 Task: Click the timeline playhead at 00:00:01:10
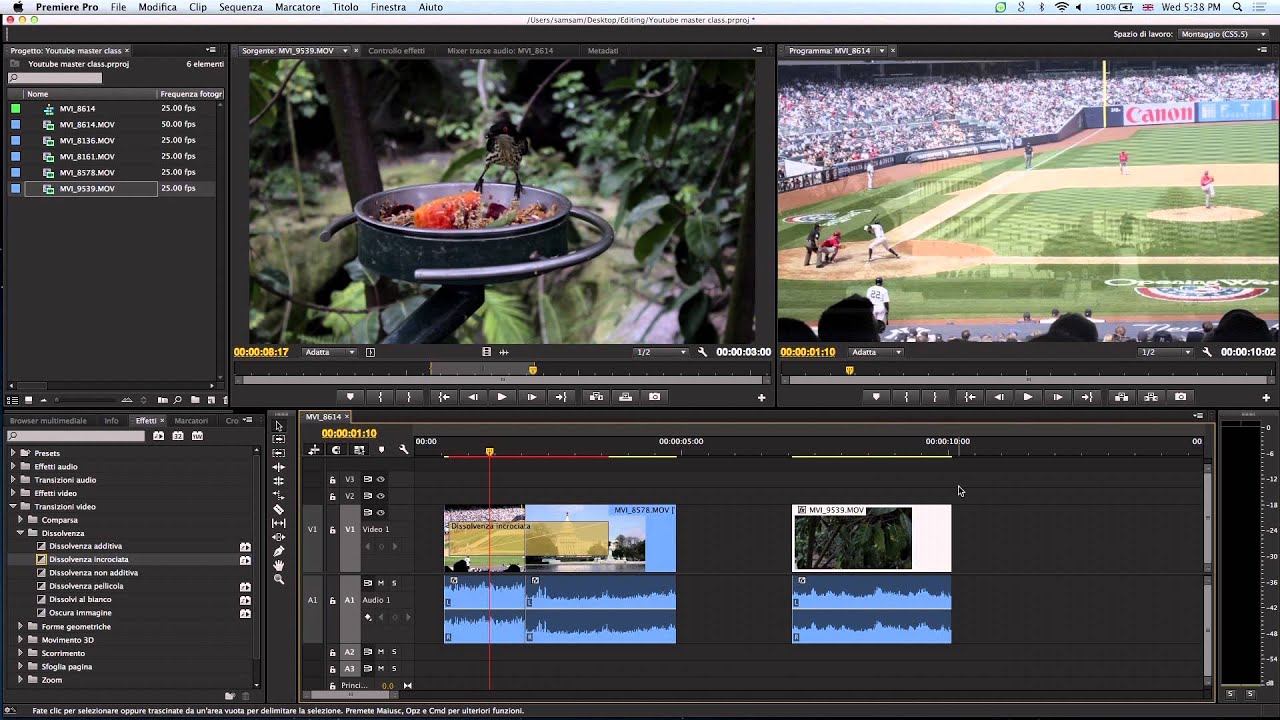(490, 452)
